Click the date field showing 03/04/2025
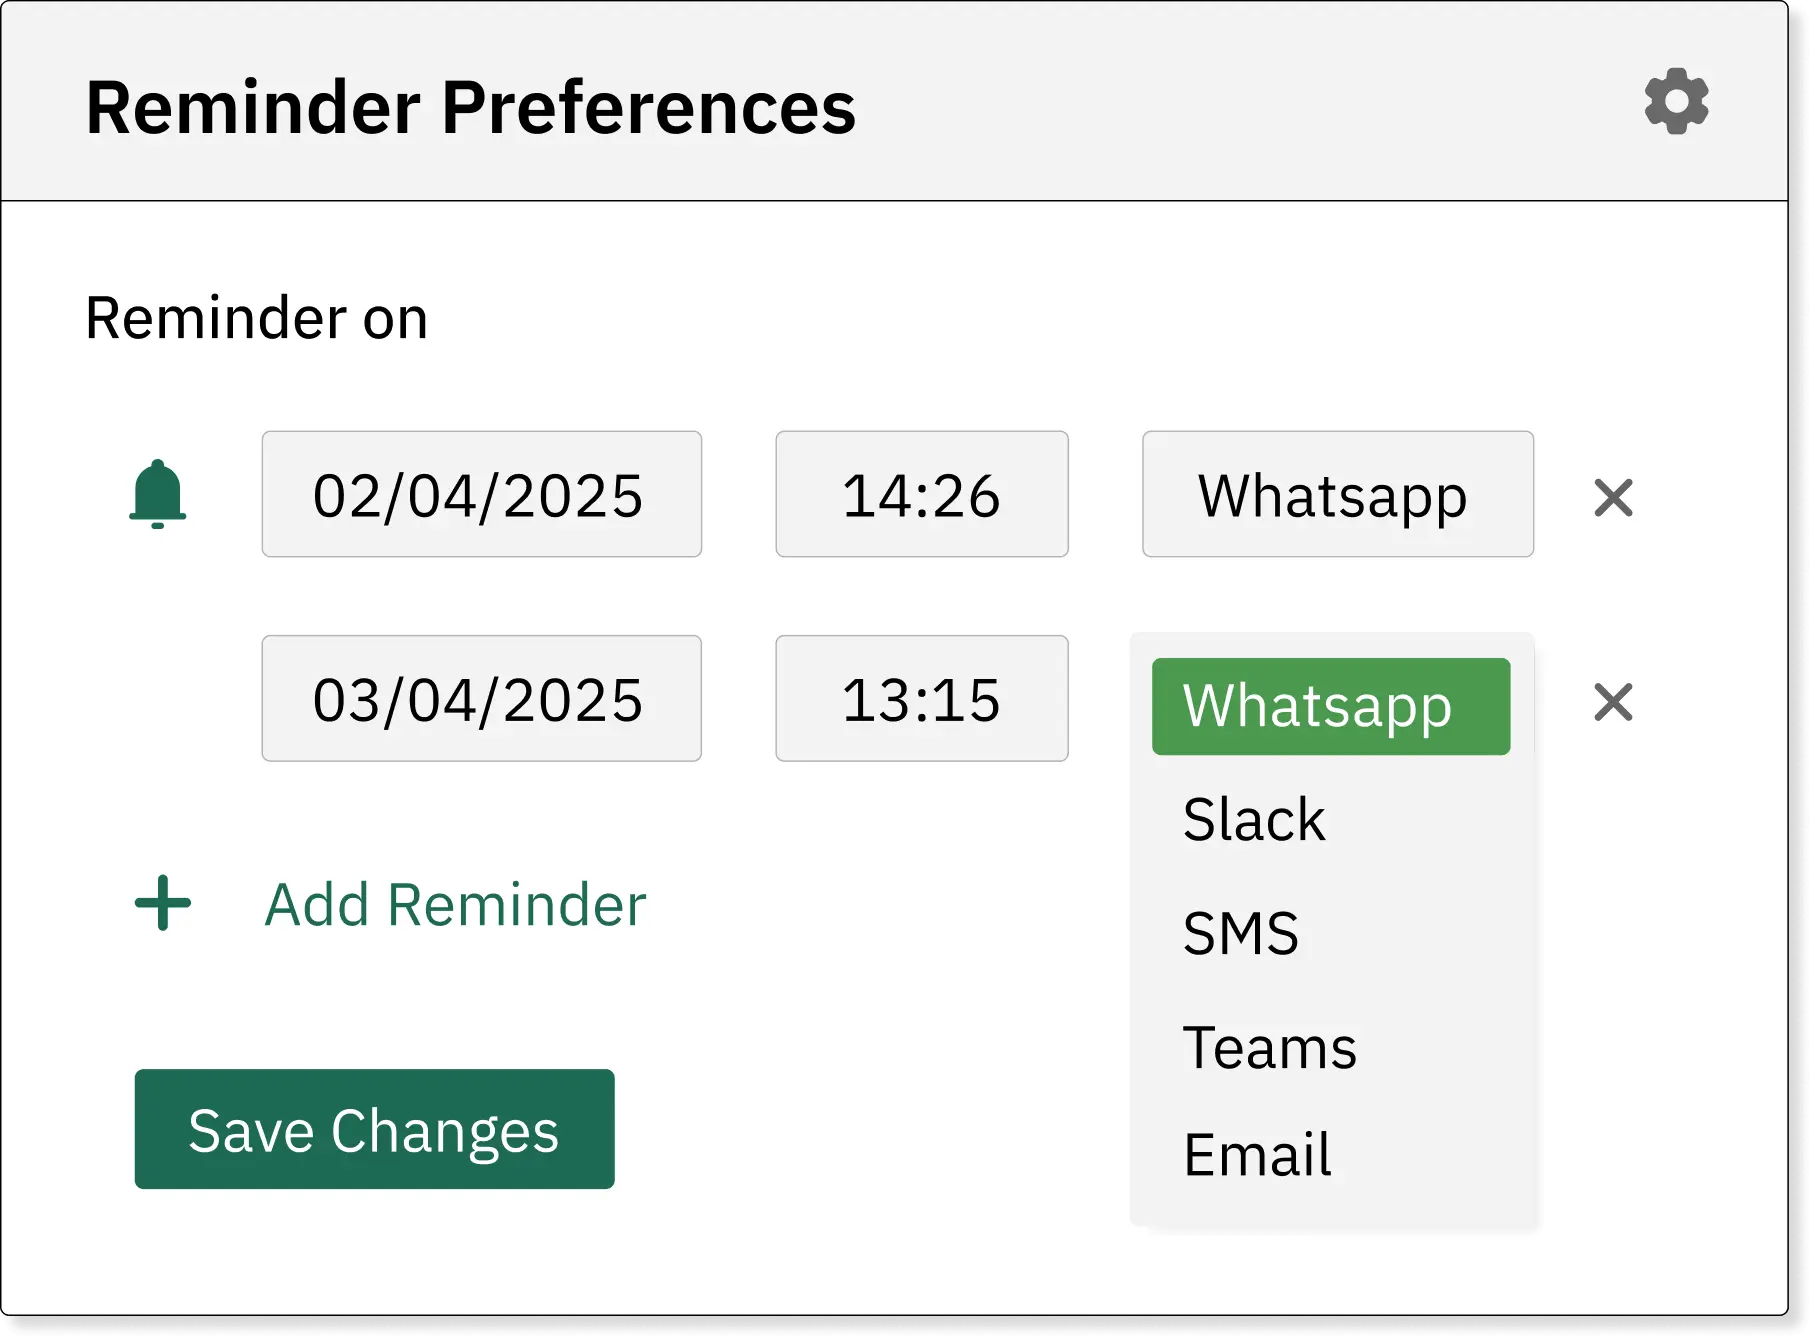The height and width of the screenshot is (1340, 1813). pyautogui.click(x=481, y=699)
